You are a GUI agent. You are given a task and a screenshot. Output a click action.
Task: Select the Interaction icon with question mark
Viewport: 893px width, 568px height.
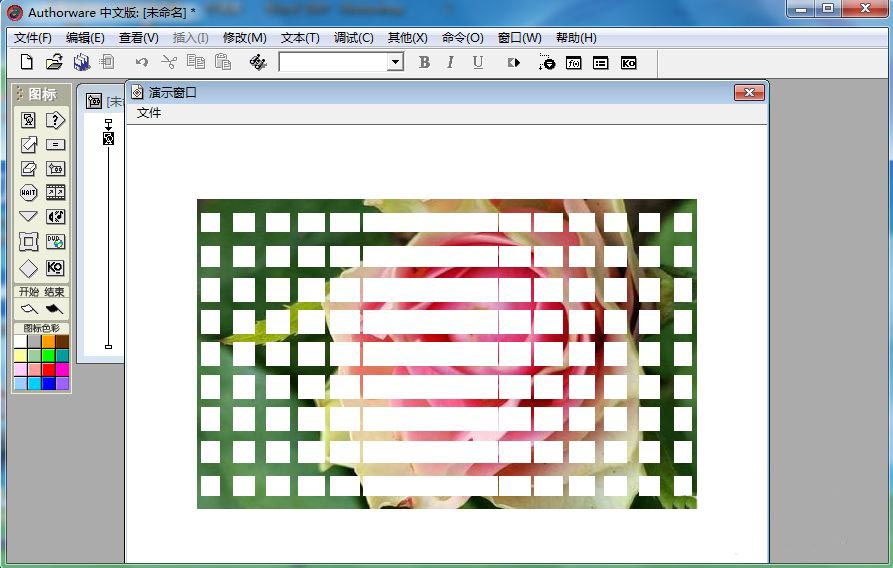click(x=55, y=120)
